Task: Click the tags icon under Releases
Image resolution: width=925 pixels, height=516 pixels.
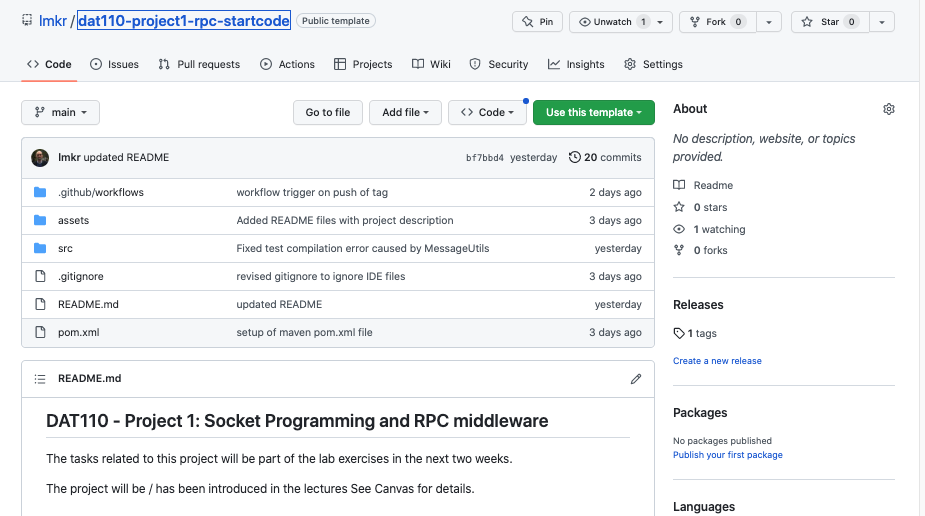Action: pyautogui.click(x=680, y=333)
